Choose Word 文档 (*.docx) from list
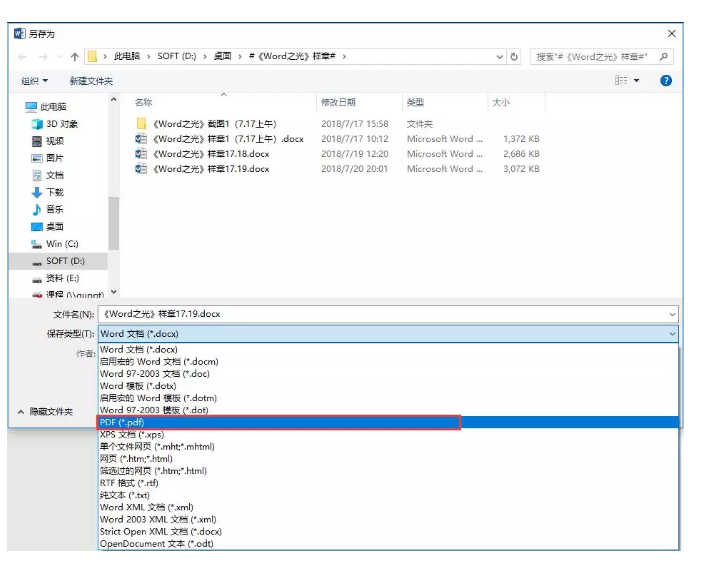 388,349
